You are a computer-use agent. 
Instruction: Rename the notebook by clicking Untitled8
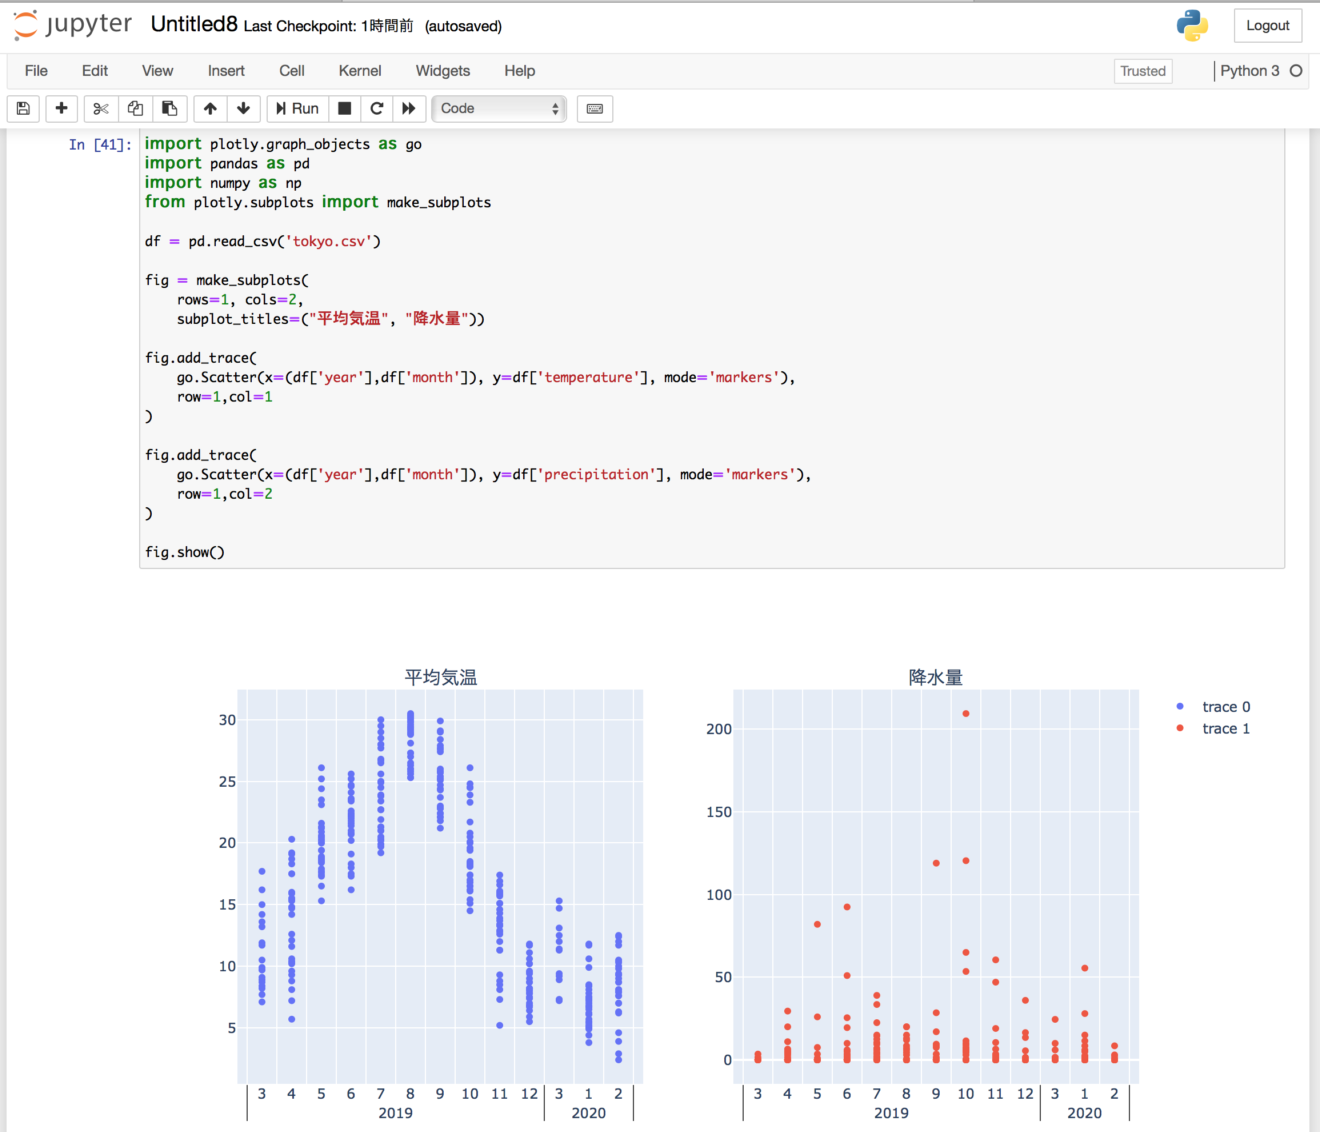193,23
